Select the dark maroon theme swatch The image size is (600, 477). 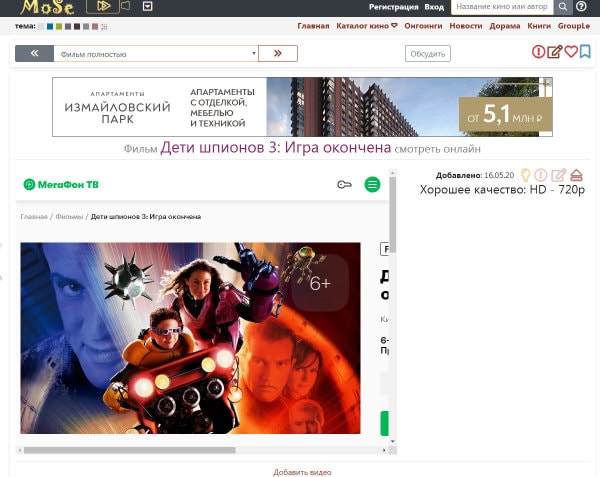click(x=77, y=26)
